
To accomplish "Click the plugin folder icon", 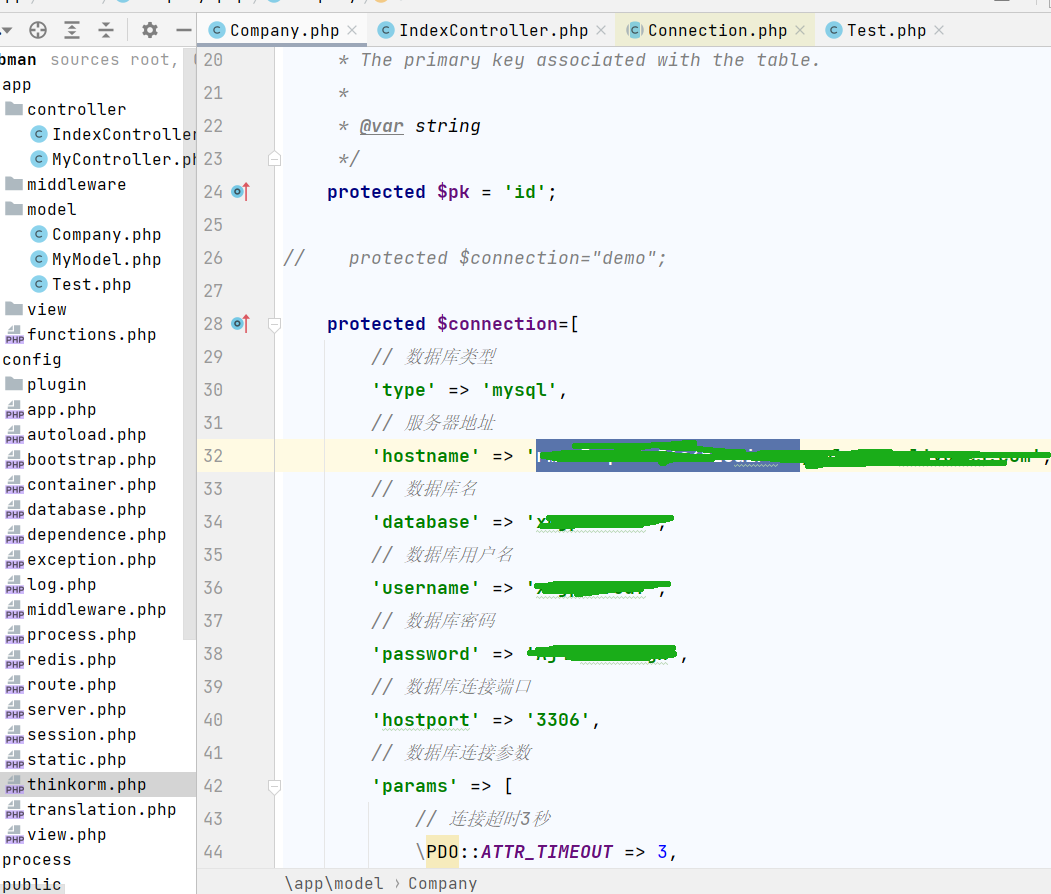I will coord(14,384).
